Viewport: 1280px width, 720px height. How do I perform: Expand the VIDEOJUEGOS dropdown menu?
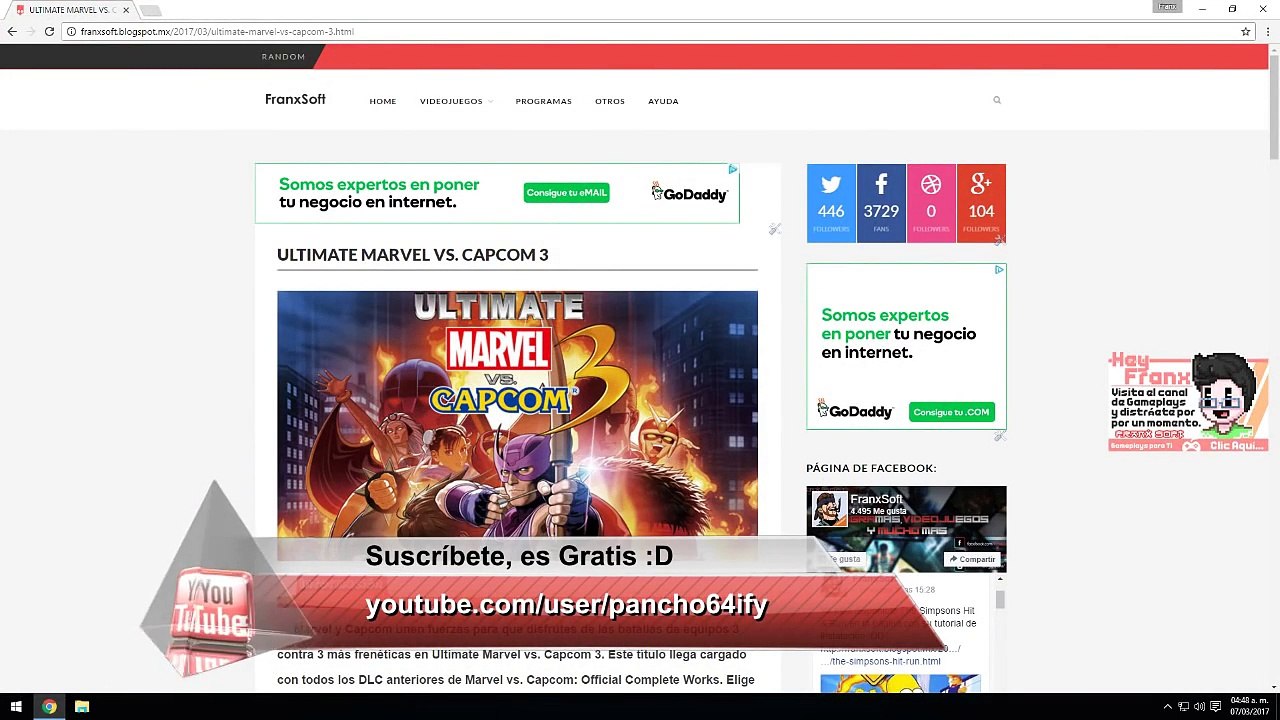(x=456, y=101)
